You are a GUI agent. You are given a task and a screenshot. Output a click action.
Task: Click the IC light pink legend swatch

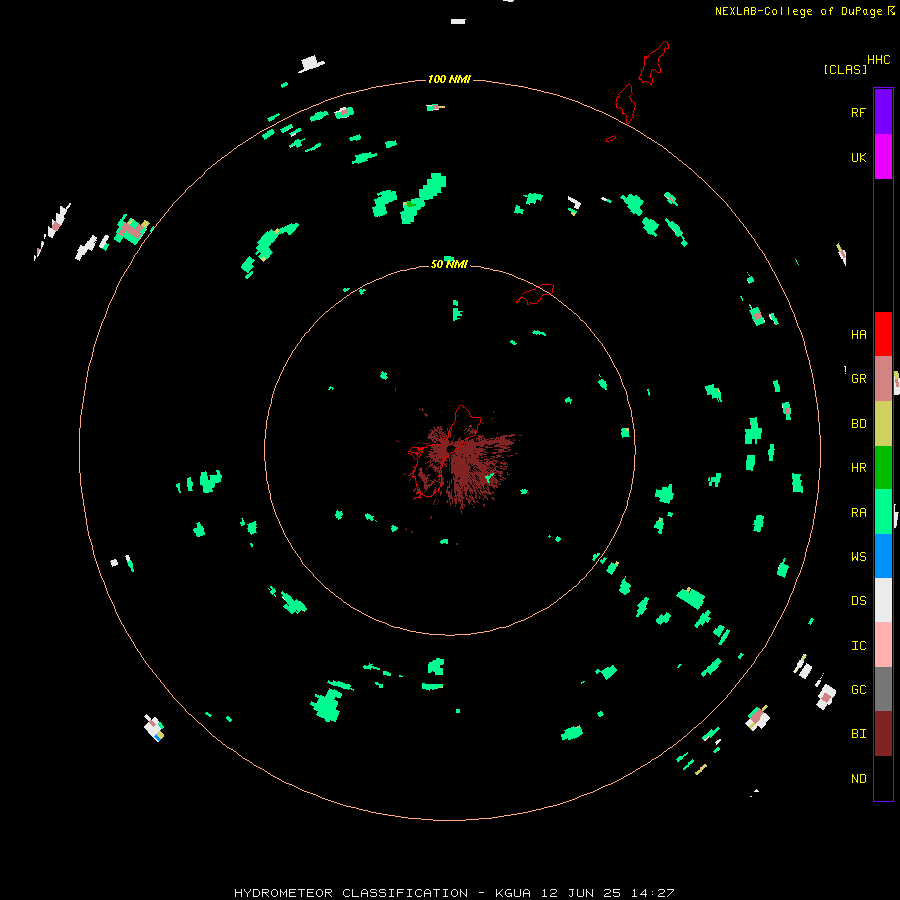(883, 645)
